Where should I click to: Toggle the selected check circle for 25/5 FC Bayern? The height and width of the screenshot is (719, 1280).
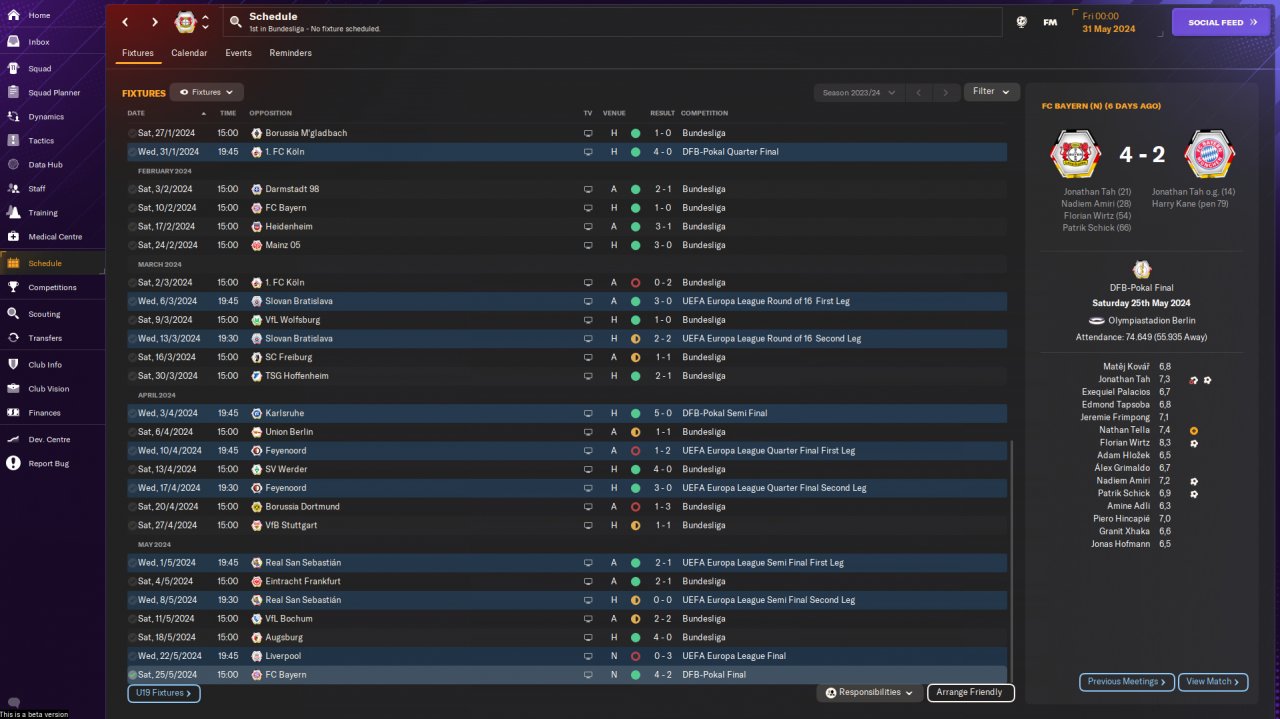tap(132, 675)
